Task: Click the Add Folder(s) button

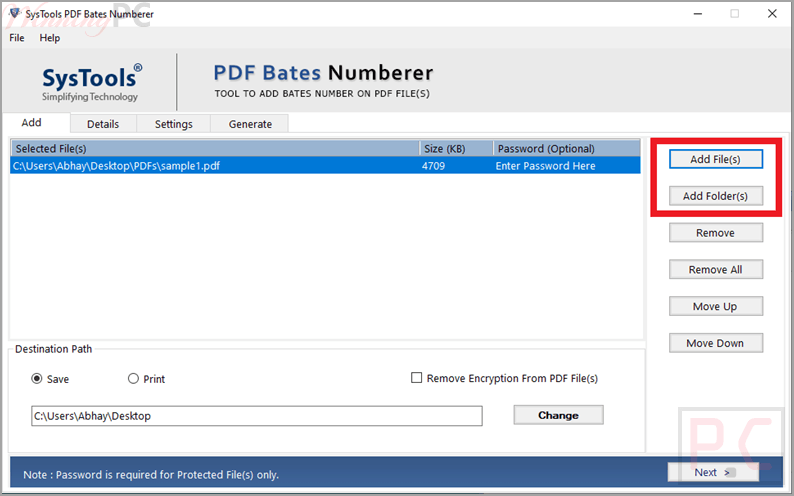Action: point(716,196)
